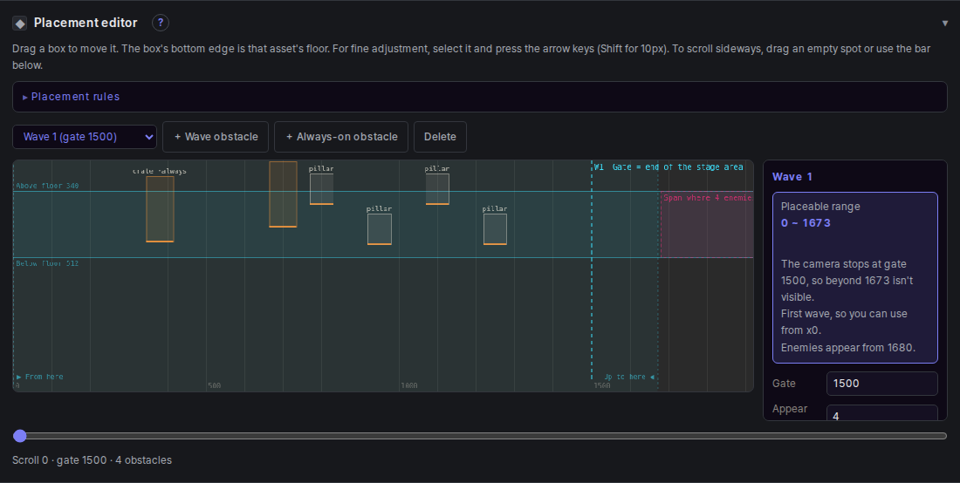This screenshot has width=960, height=483.
Task: Click the Appear input field showing 4
Action: [882, 413]
